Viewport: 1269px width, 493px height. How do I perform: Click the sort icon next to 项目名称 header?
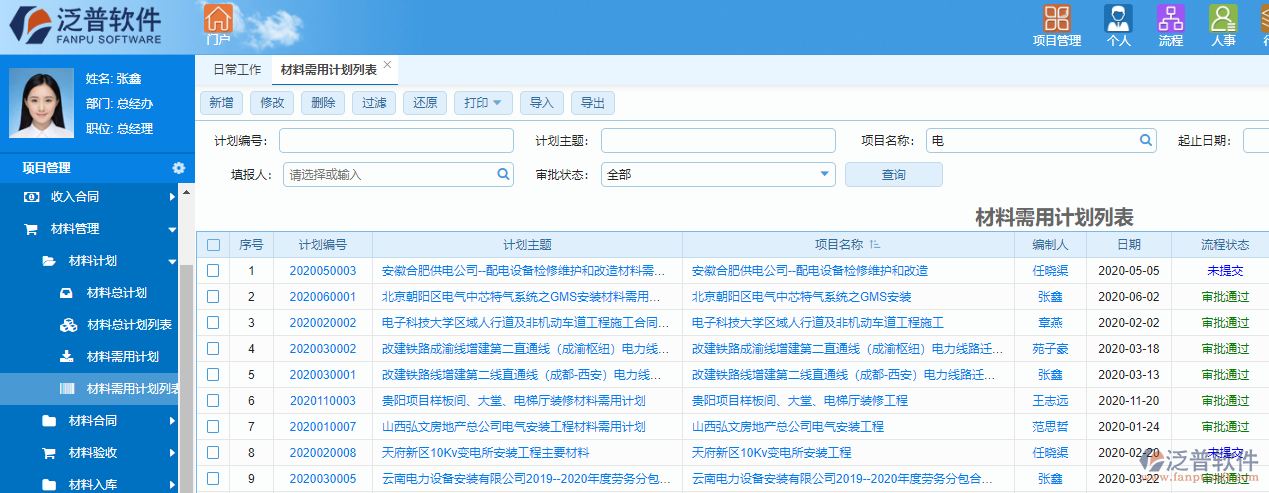click(x=875, y=244)
